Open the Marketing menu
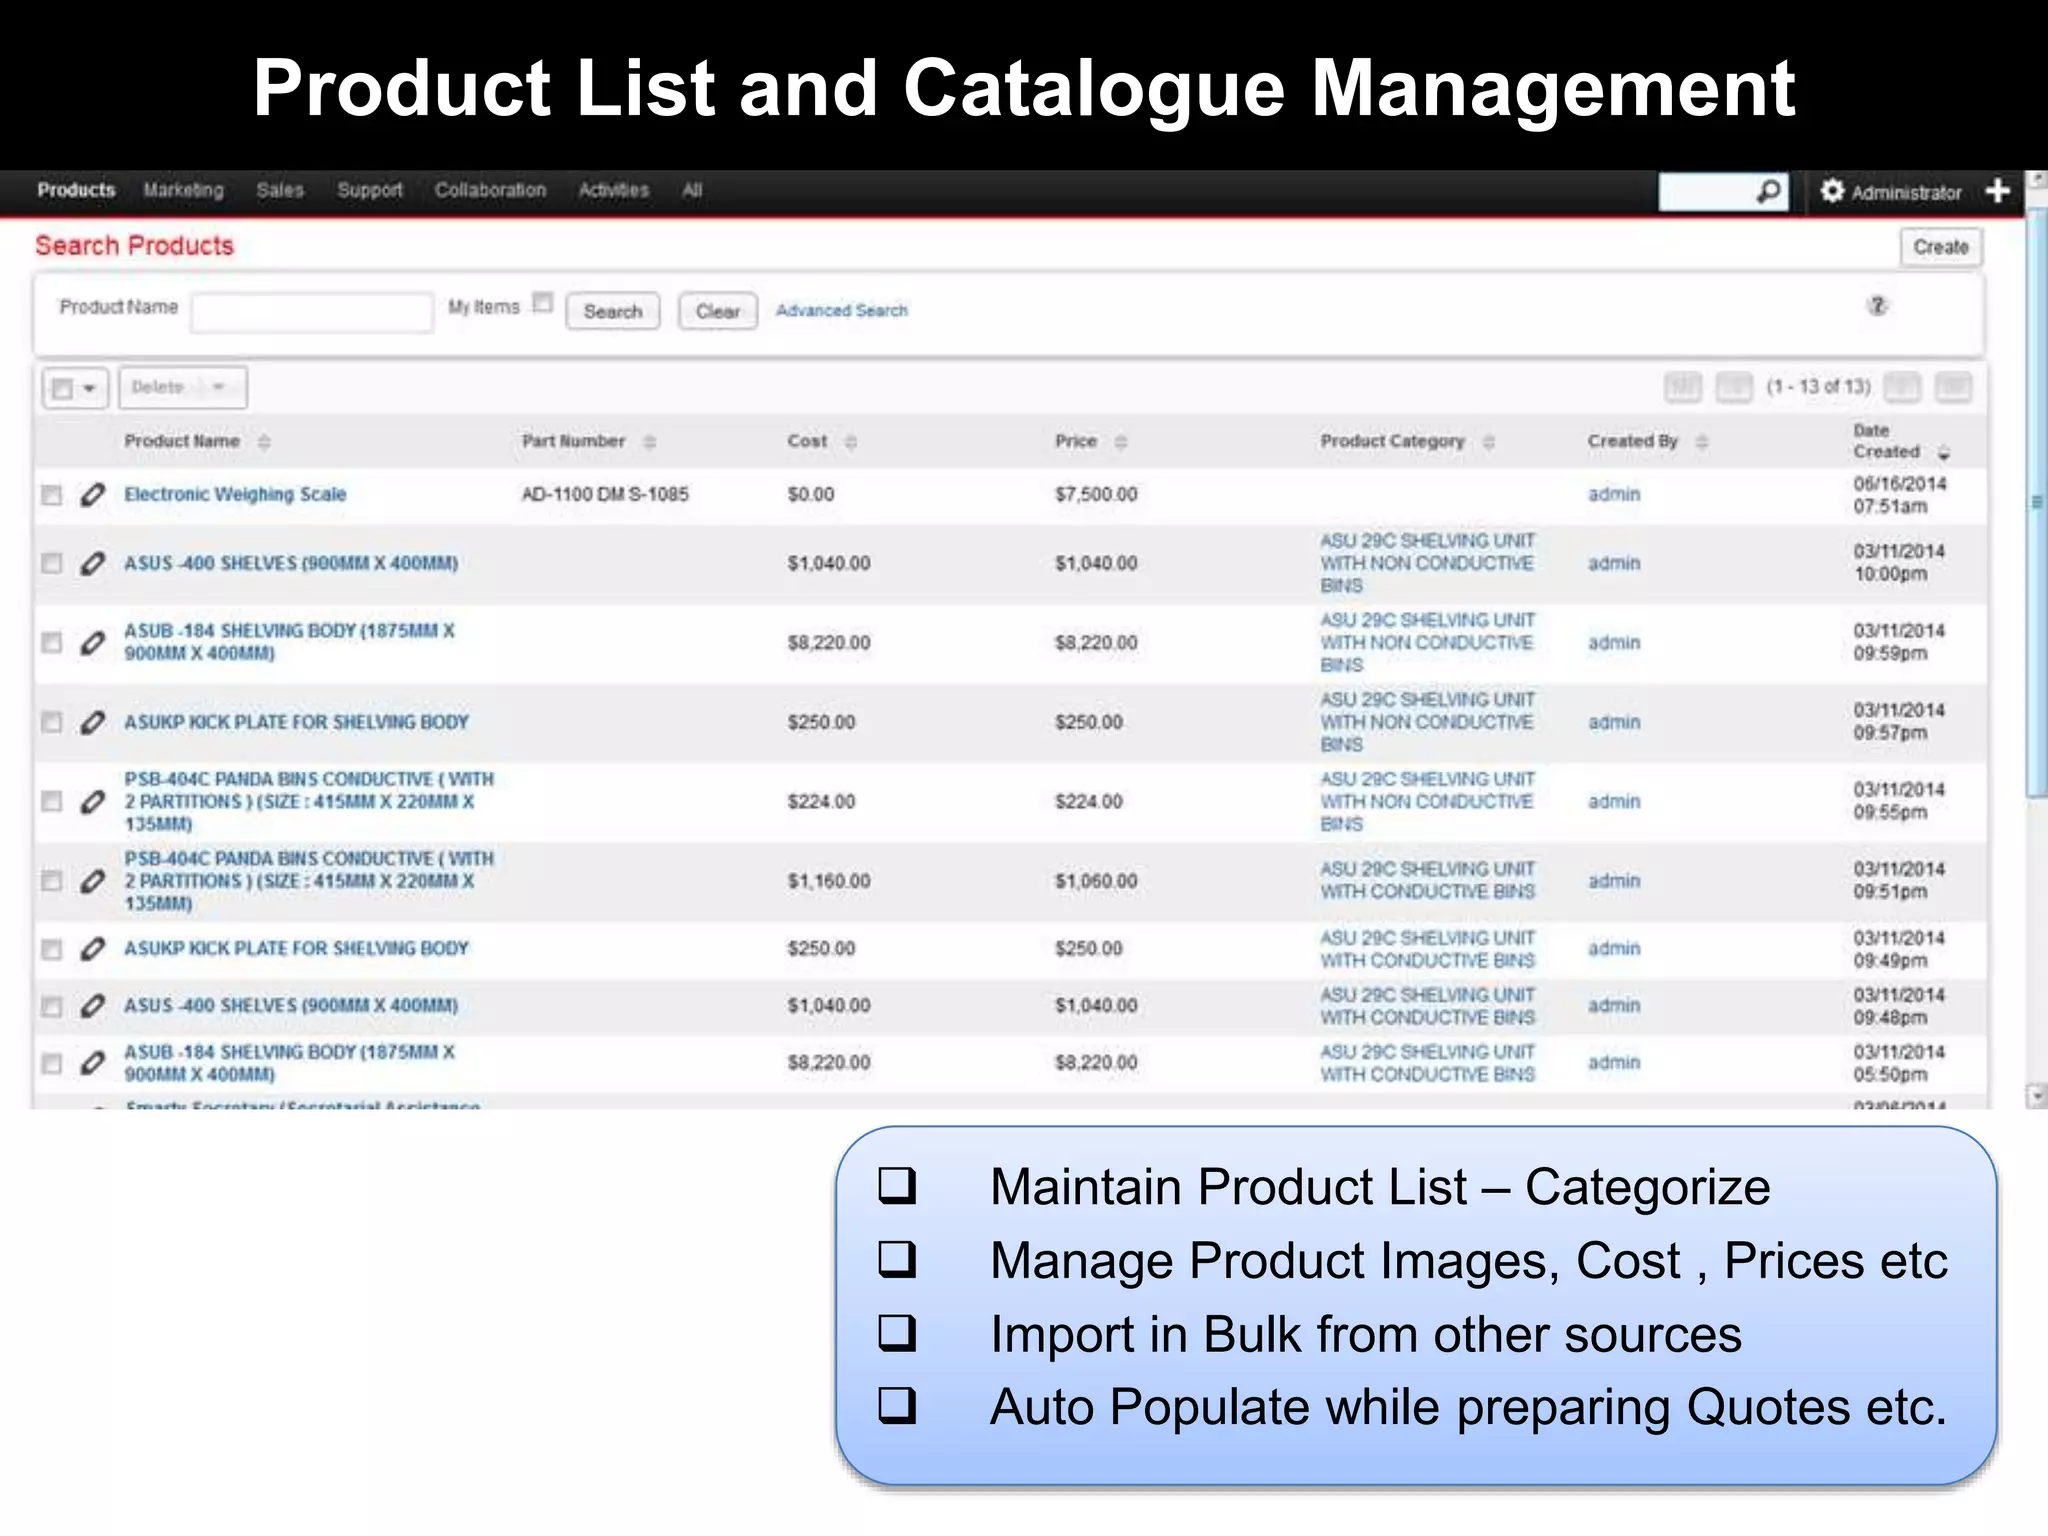 pyautogui.click(x=183, y=190)
